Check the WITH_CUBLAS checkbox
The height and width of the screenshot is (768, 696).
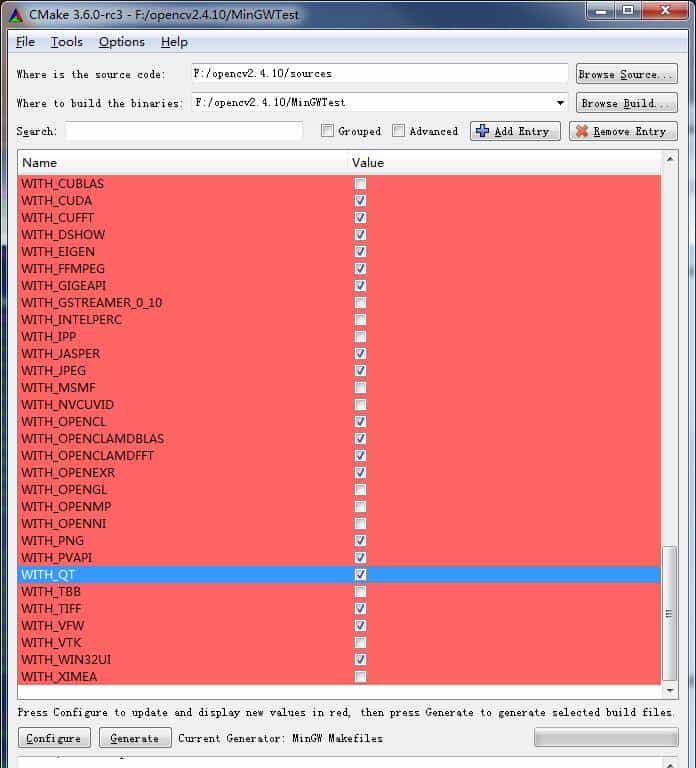coord(360,184)
